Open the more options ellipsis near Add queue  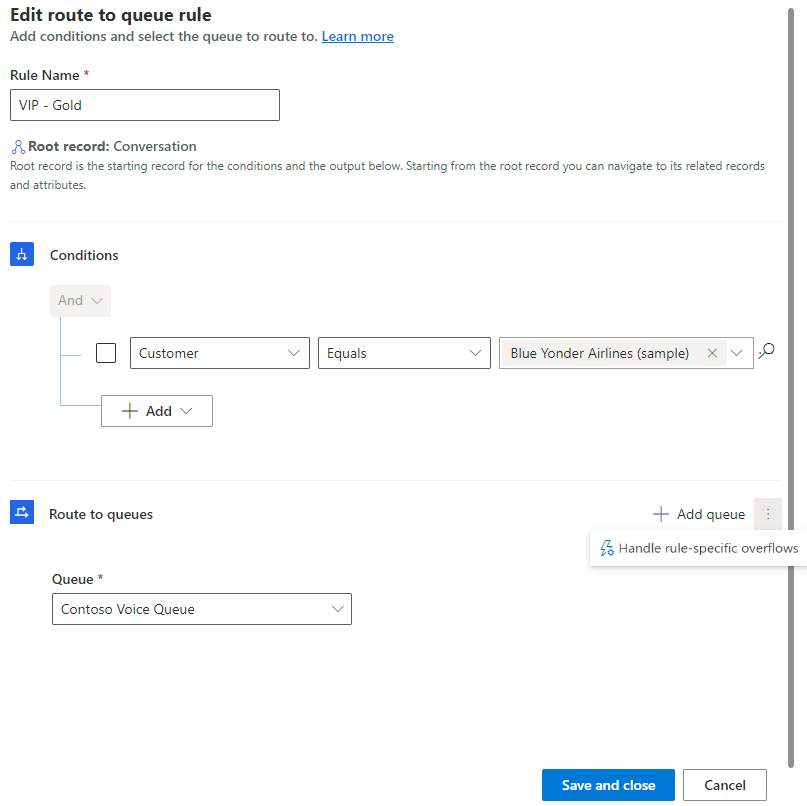click(767, 513)
